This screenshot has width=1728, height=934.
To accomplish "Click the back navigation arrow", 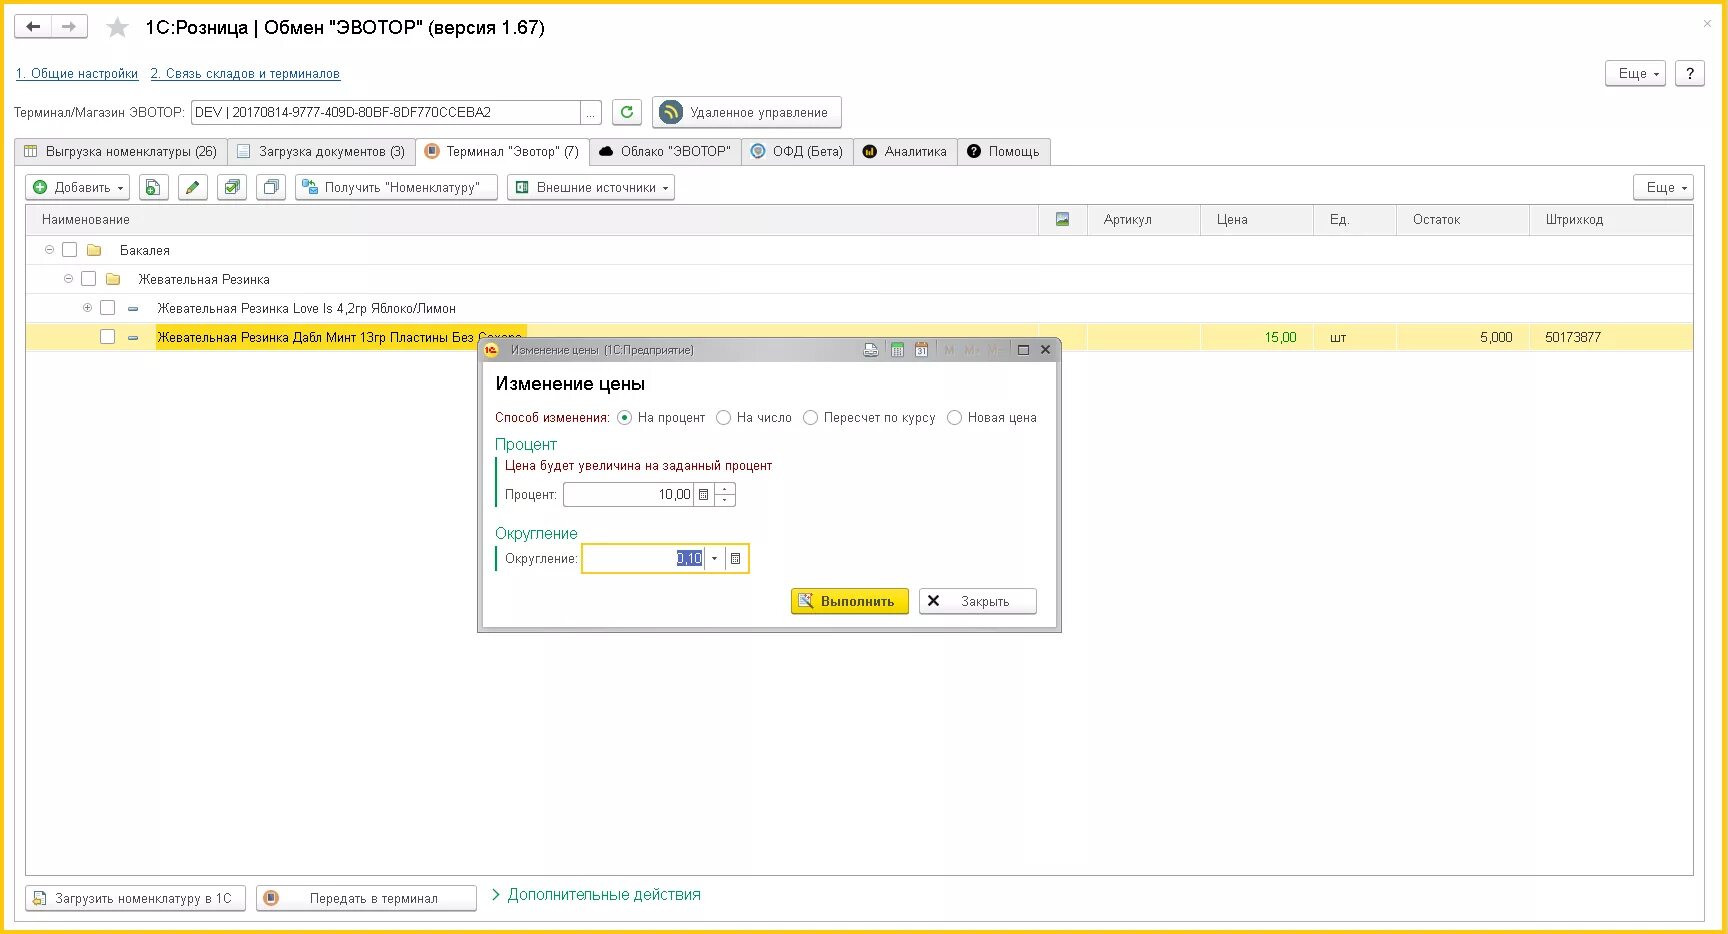I will point(33,27).
